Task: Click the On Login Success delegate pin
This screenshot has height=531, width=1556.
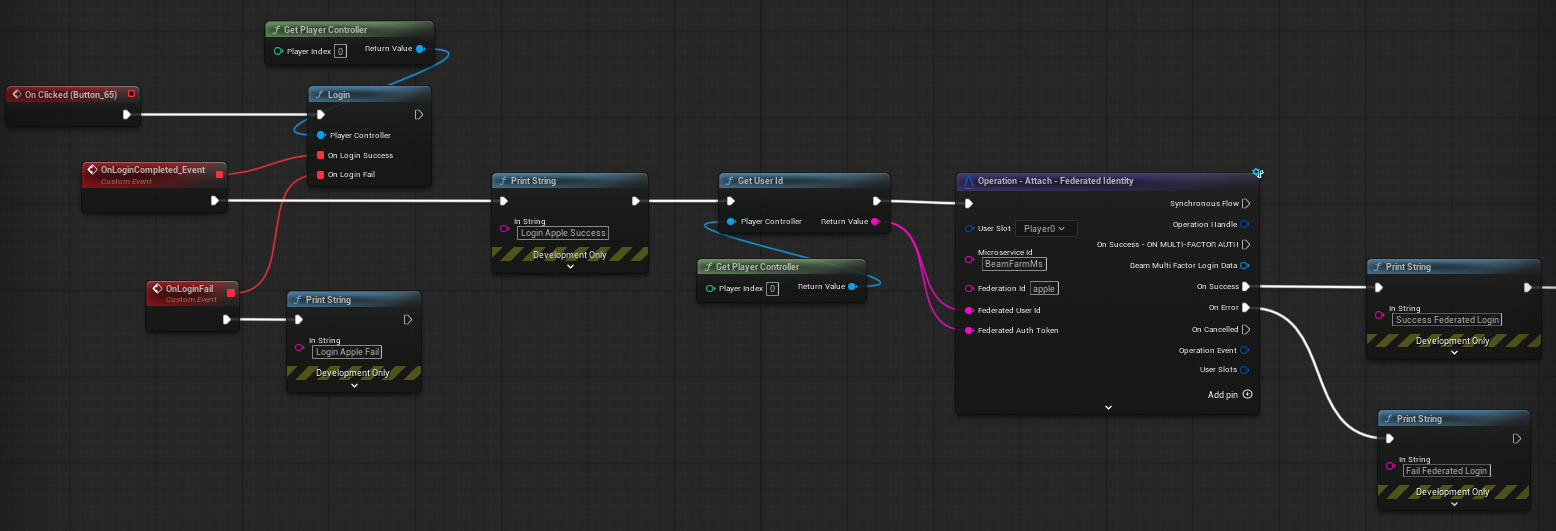Action: (x=320, y=155)
